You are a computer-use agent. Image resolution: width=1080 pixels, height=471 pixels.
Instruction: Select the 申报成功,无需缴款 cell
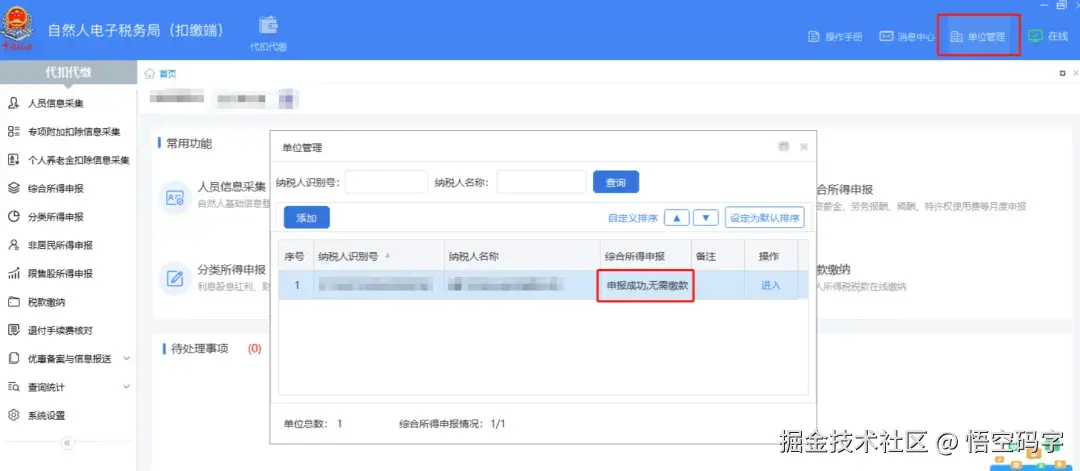coord(645,285)
